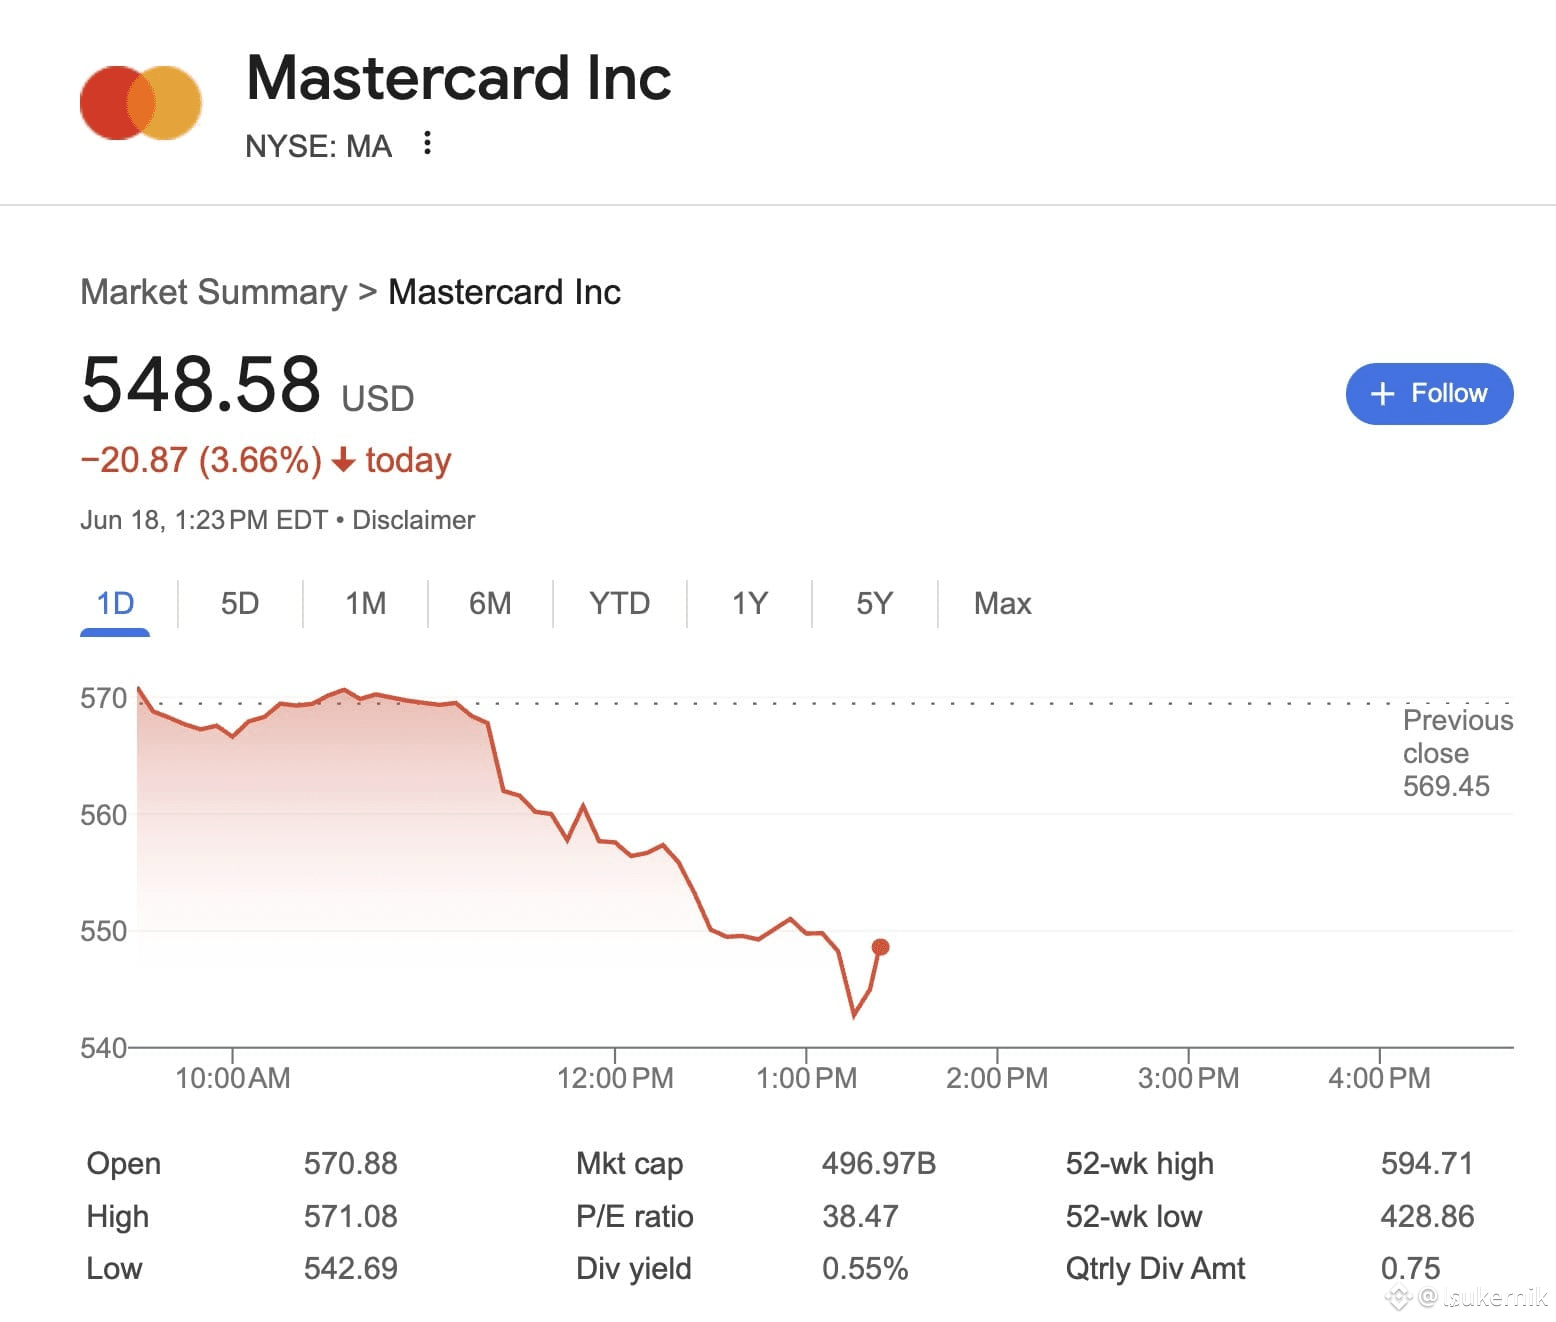The image size is (1556, 1322).
Task: Open the Market Summary breadcrumb link
Action: click(213, 292)
